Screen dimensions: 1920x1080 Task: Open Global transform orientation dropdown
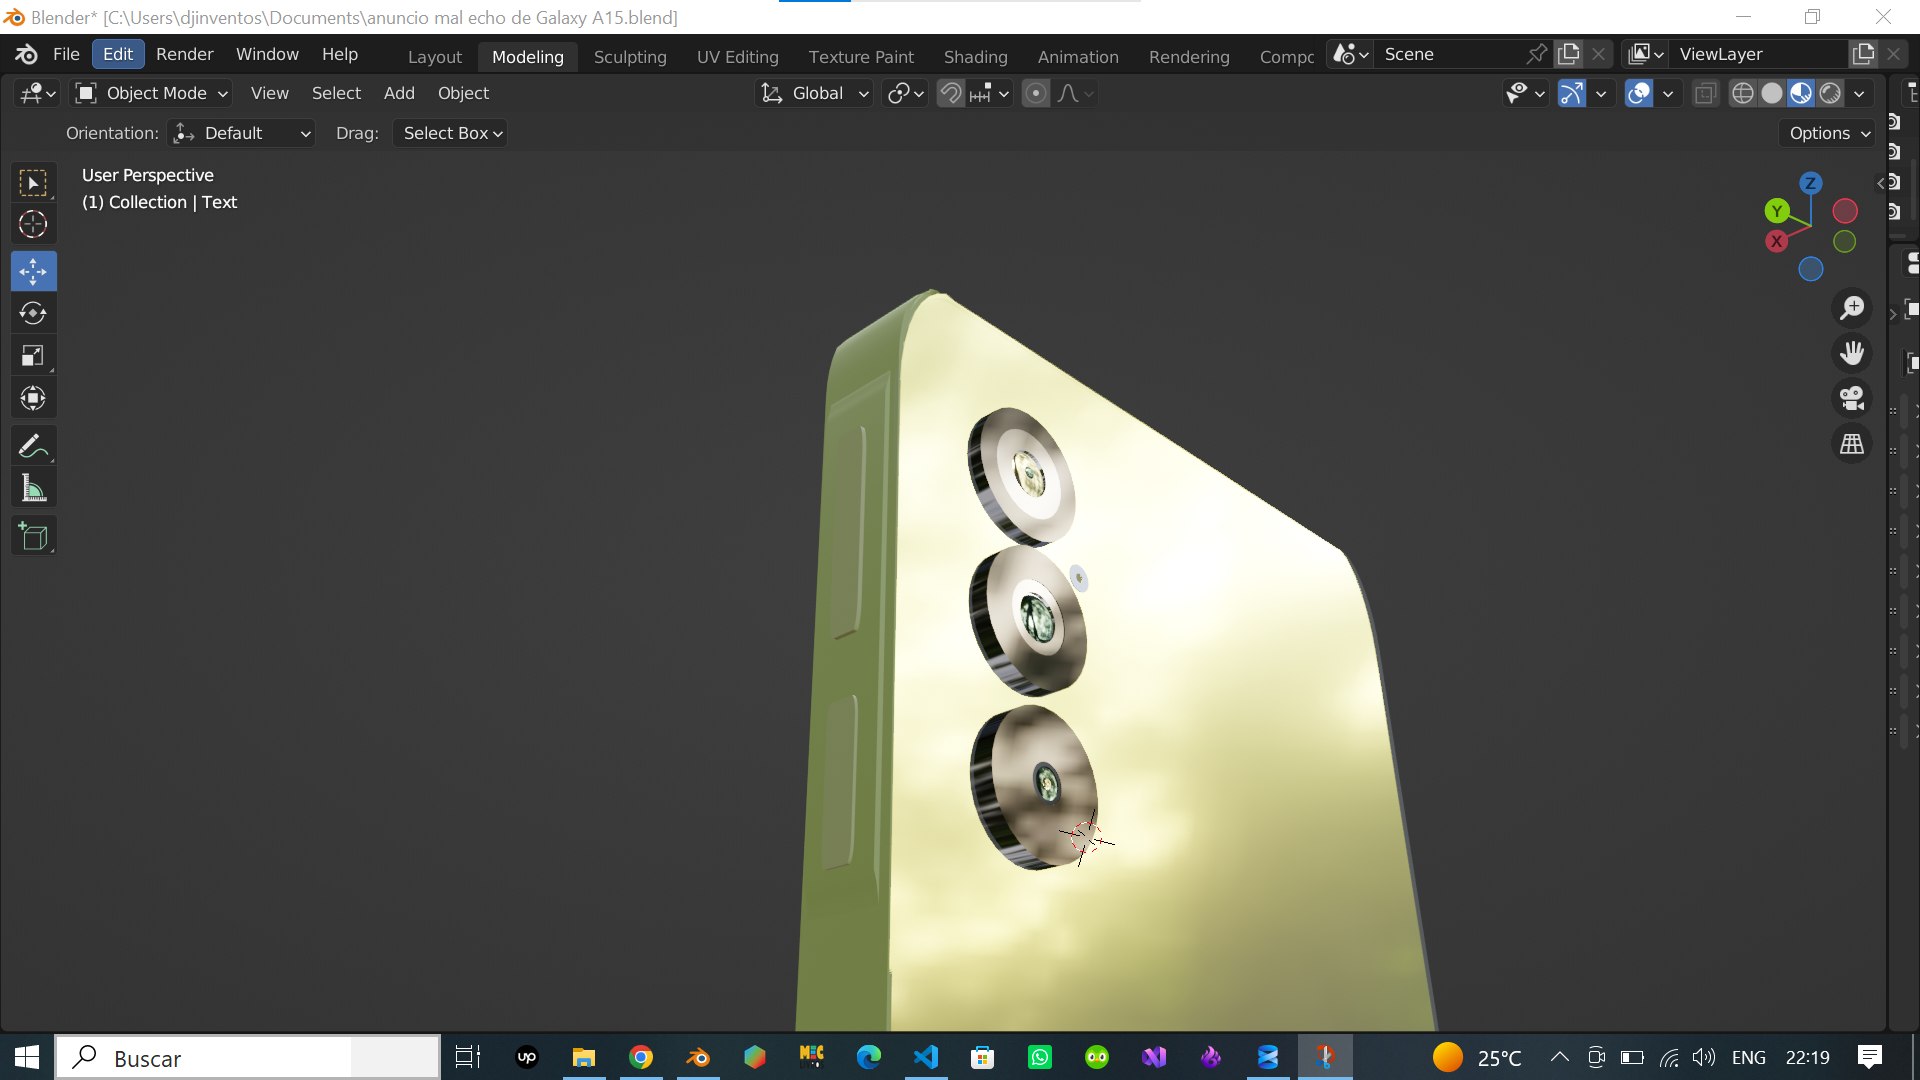click(x=814, y=93)
